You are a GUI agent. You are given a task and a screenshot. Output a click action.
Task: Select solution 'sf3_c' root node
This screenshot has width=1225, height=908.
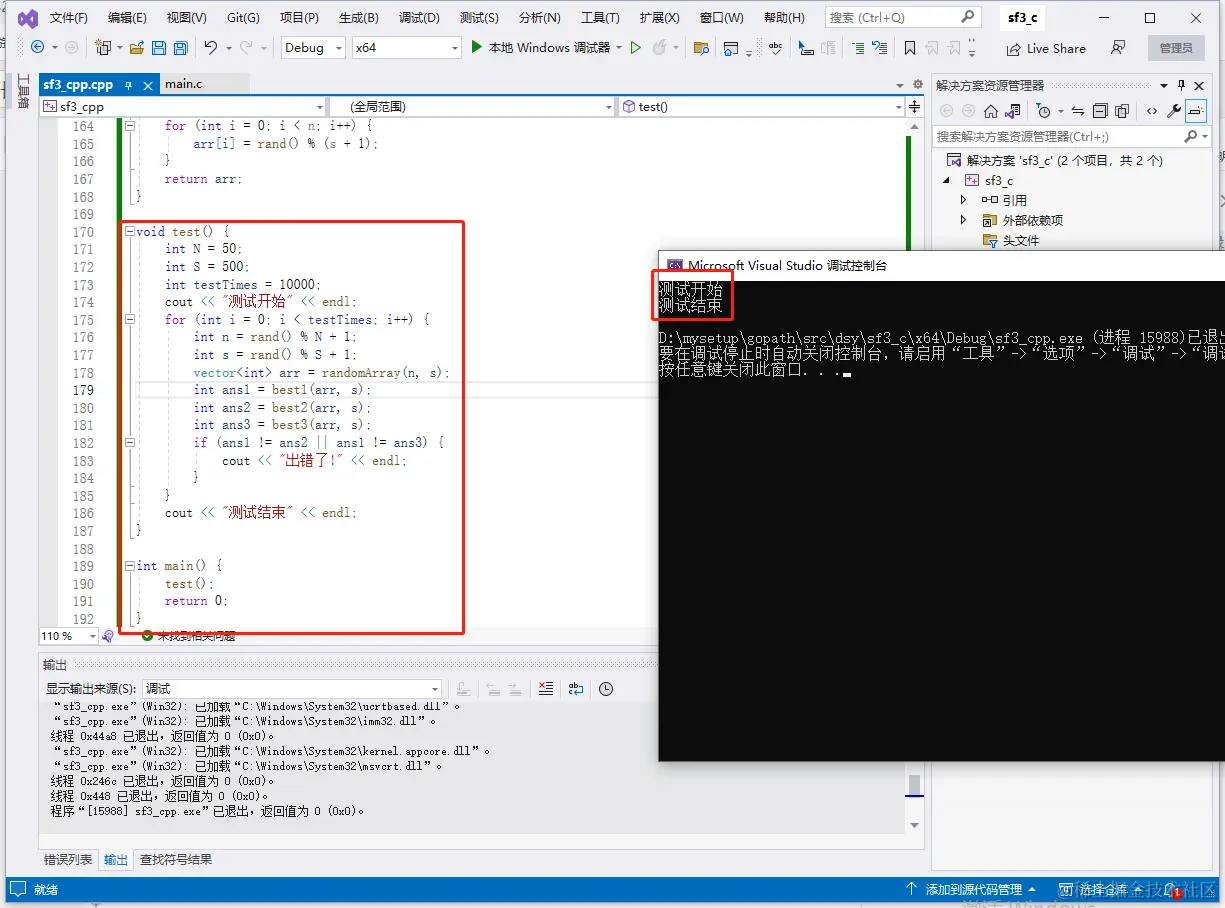click(x=1054, y=160)
